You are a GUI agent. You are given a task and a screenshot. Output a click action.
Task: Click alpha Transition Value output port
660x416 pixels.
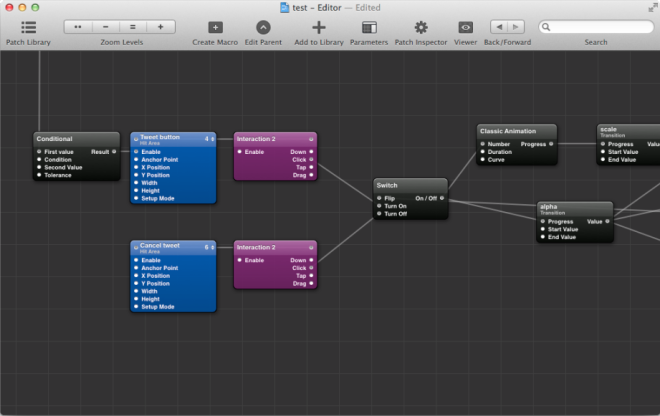(x=607, y=221)
